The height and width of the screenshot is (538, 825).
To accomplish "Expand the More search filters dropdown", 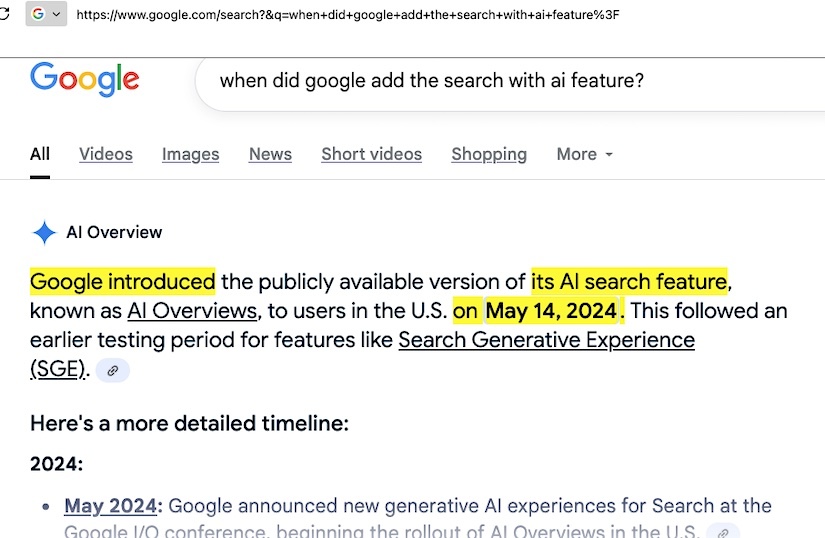I will [584, 154].
